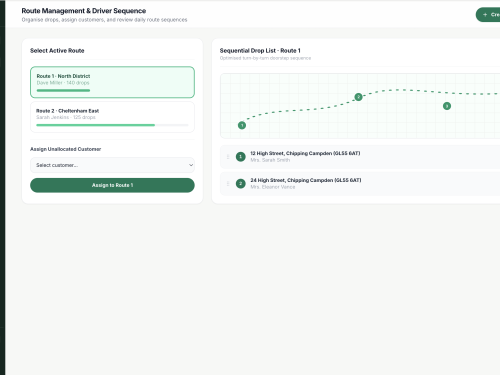Click Sequential Drop List - Route 1 heading
Image resolution: width=500 pixels, height=375 pixels.
coord(260,51)
